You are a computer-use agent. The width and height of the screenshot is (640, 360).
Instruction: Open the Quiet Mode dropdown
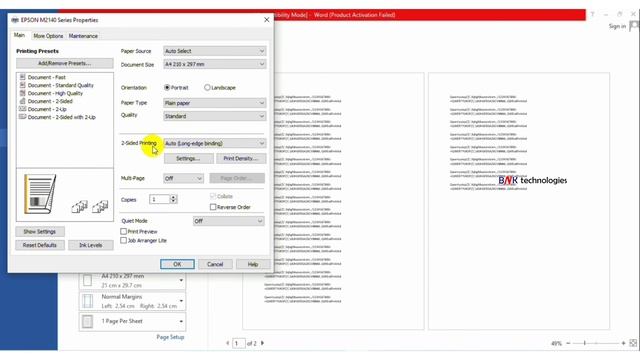229,221
